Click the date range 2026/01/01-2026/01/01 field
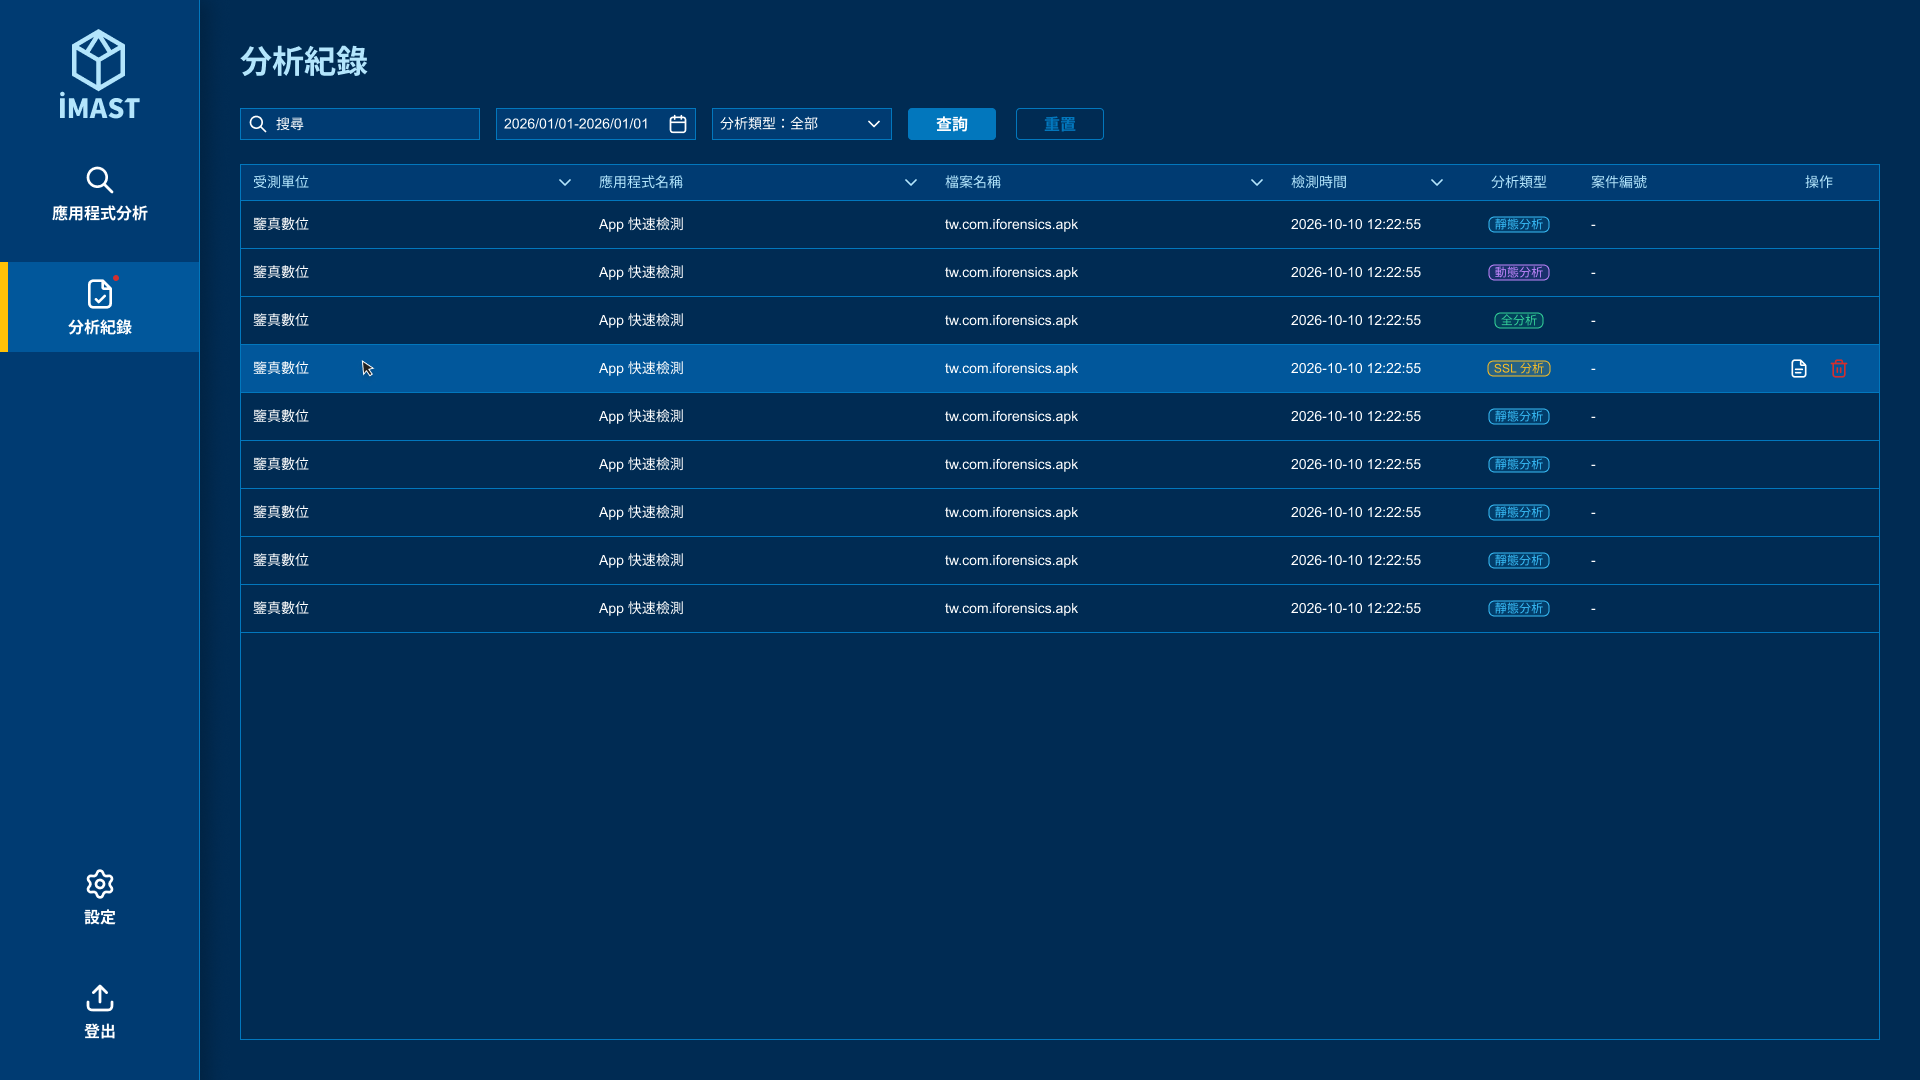The image size is (1920, 1080). coord(596,124)
